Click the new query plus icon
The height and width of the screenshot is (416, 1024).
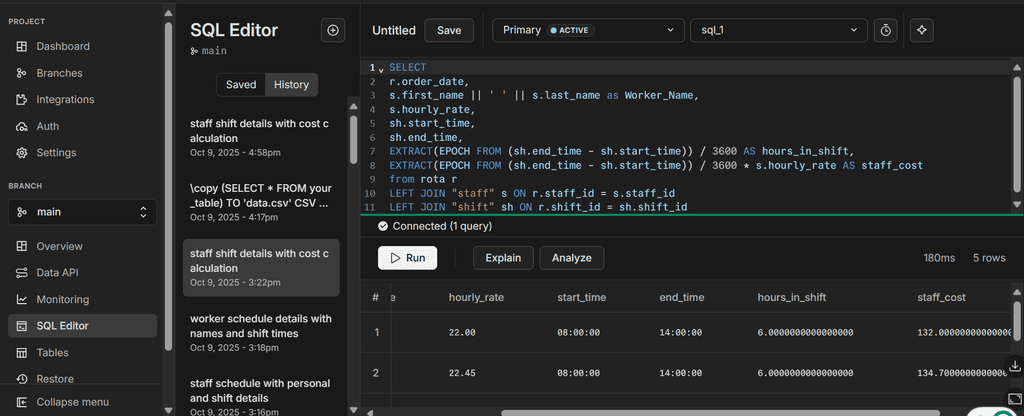tap(333, 30)
